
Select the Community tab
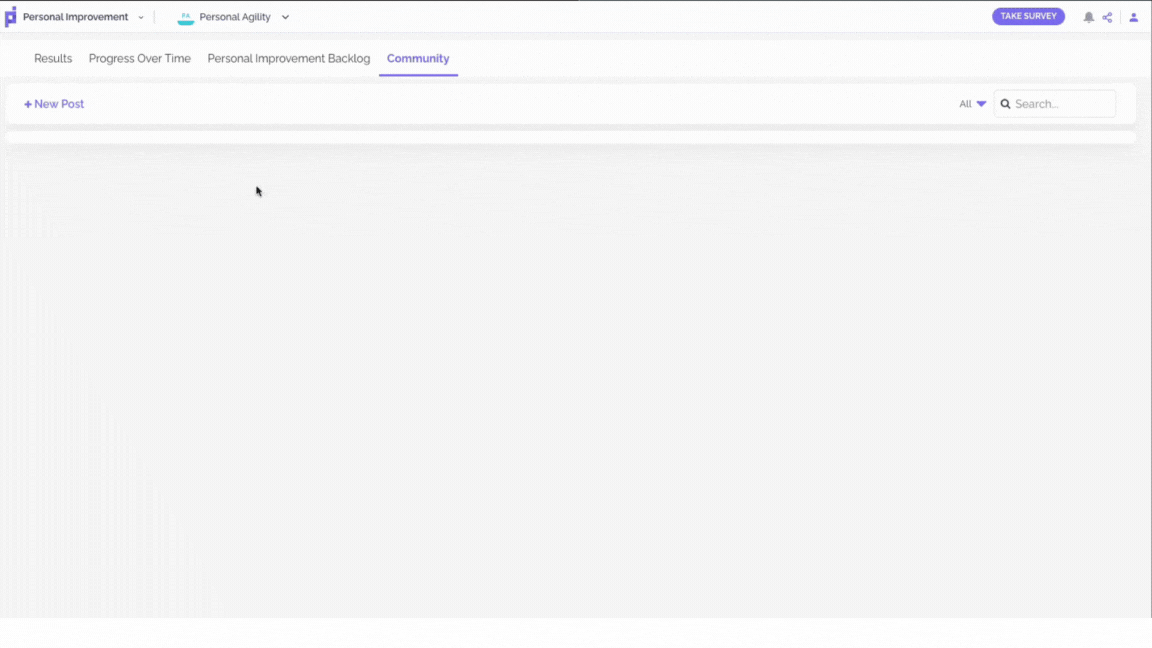(x=418, y=59)
